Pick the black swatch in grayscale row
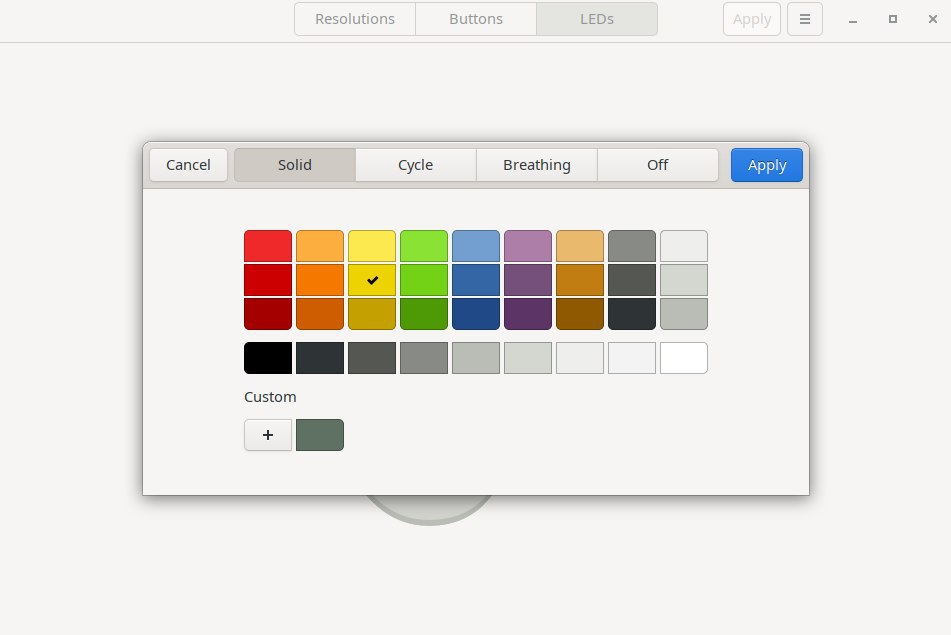This screenshot has width=951, height=635. (x=268, y=358)
